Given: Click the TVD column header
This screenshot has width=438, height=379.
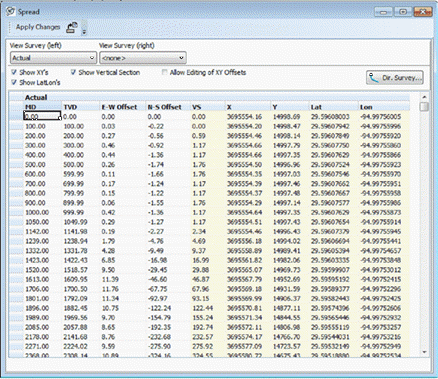Looking at the screenshot, I should pyautogui.click(x=81, y=107).
